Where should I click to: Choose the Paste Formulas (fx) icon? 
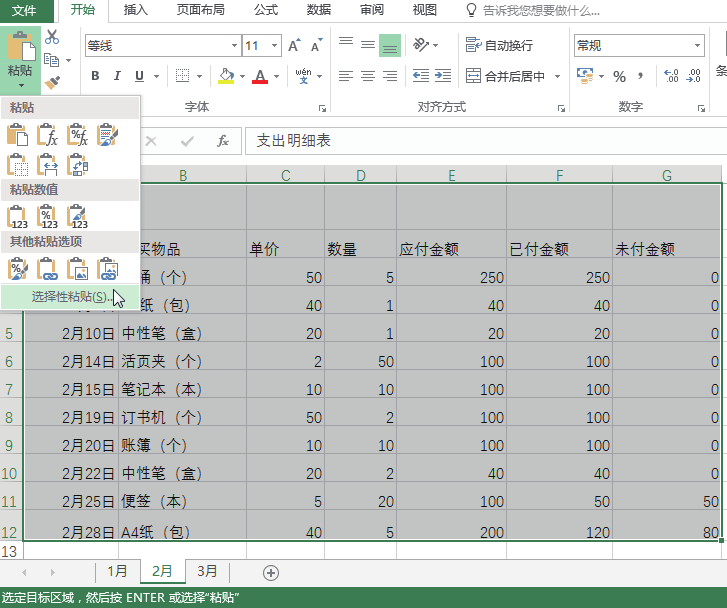click(47, 135)
